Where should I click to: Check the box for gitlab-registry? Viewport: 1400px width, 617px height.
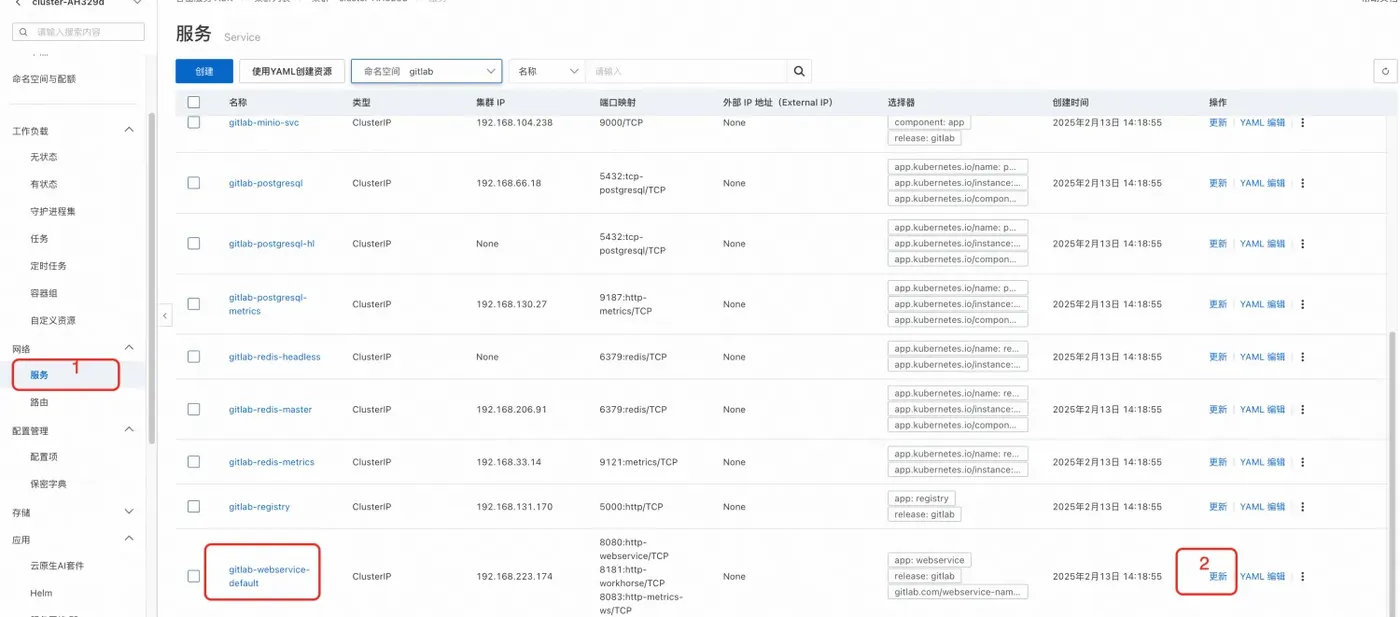194,506
